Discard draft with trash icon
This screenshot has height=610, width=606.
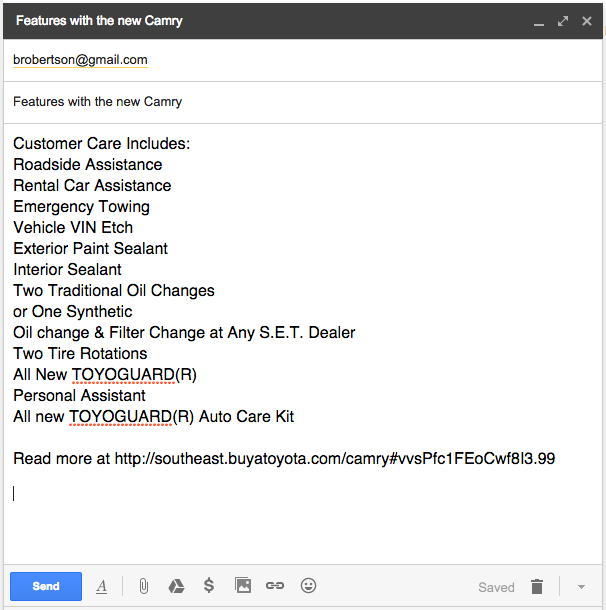click(x=537, y=586)
